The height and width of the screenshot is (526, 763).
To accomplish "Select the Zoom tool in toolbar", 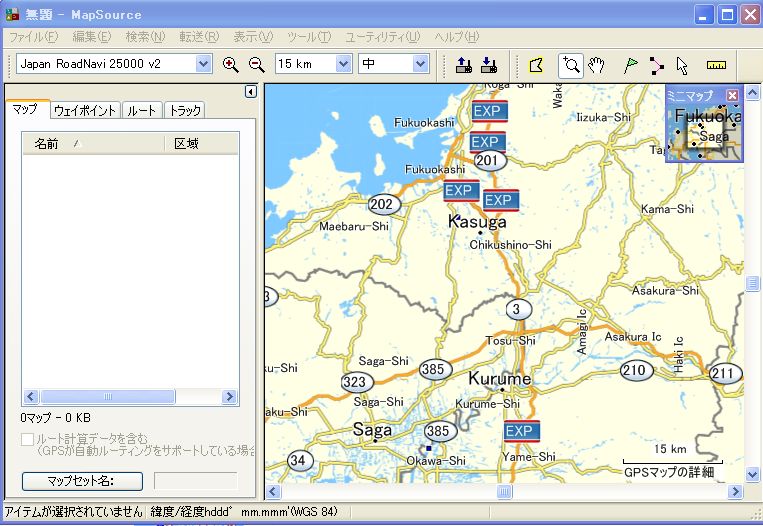I will tap(570, 65).
